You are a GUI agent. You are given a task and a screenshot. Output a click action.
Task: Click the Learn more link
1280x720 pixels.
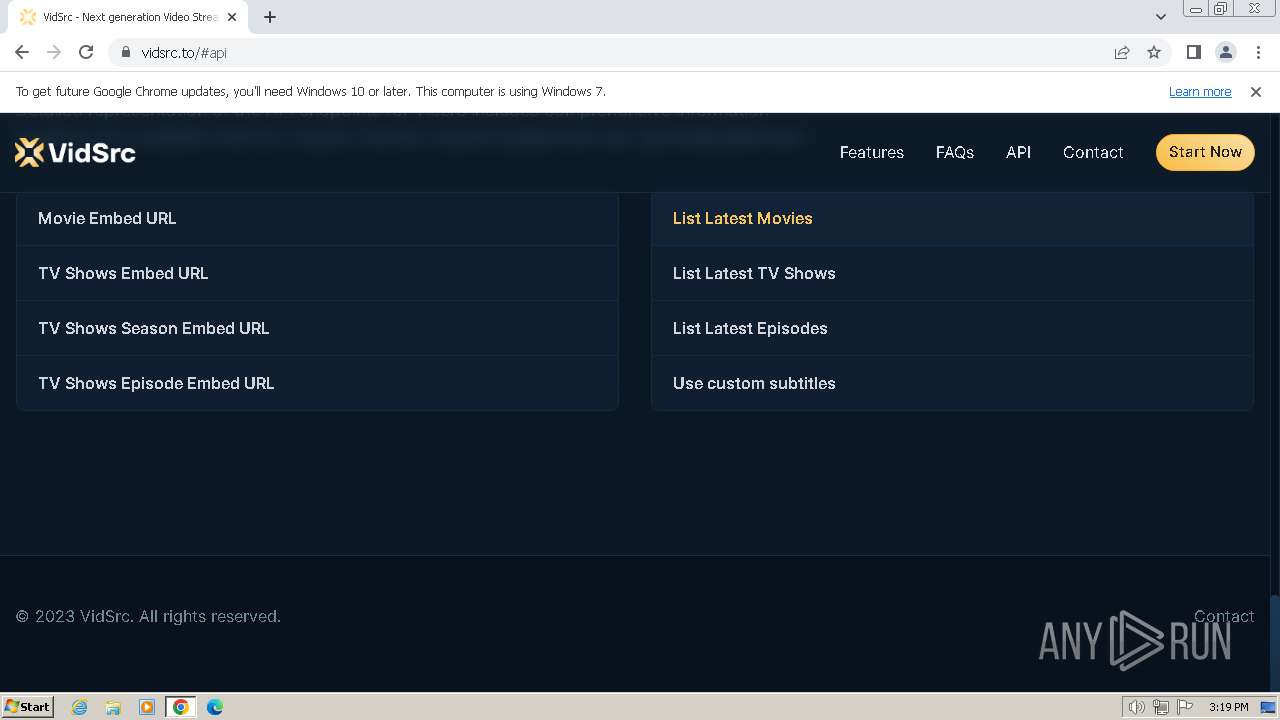click(x=1200, y=91)
